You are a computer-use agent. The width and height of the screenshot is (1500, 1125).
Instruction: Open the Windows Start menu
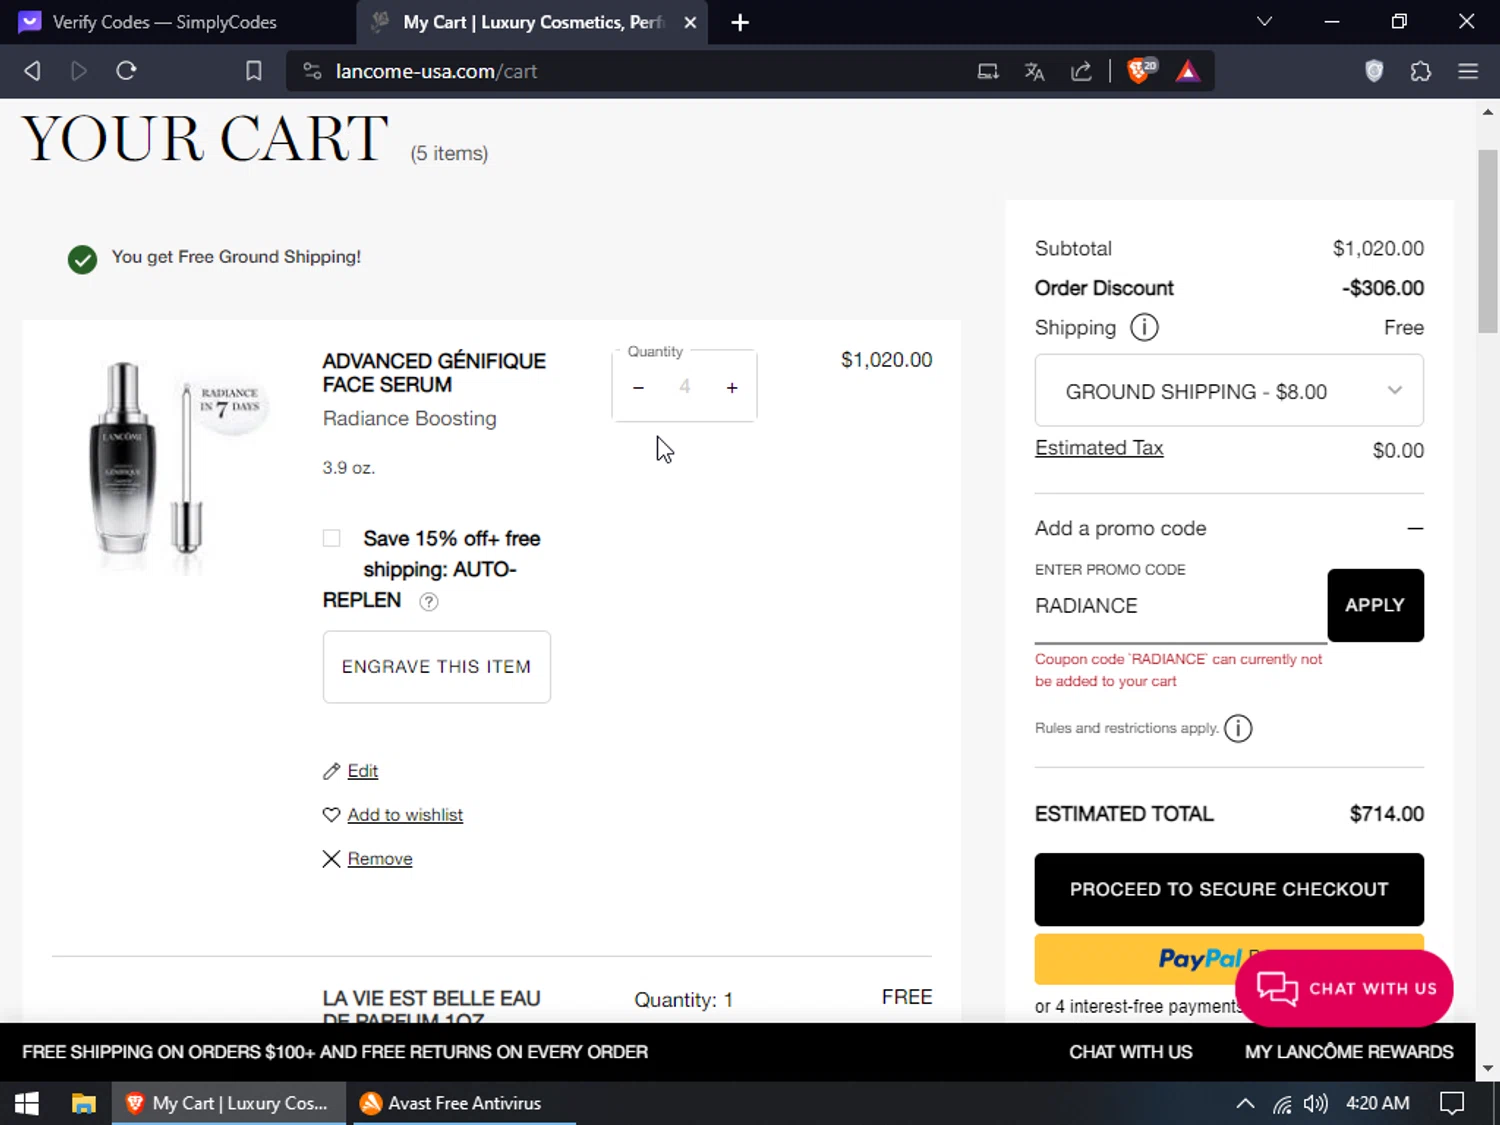(27, 1103)
